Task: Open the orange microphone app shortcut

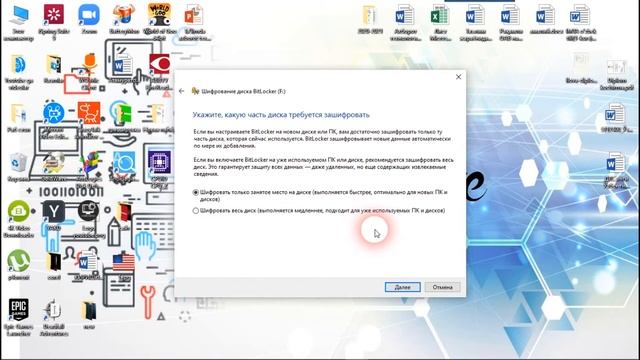Action: click(89, 64)
